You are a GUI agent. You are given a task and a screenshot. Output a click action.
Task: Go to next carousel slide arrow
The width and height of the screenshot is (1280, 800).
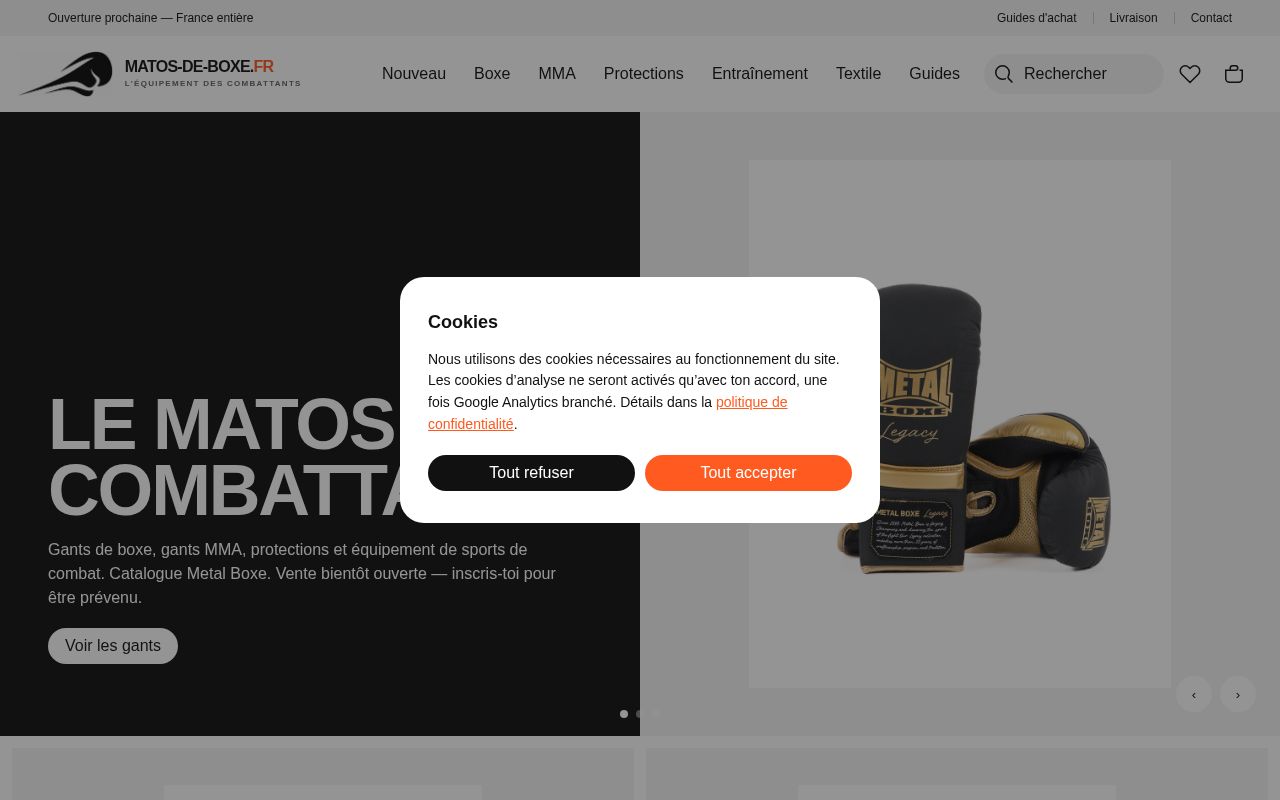click(1238, 694)
